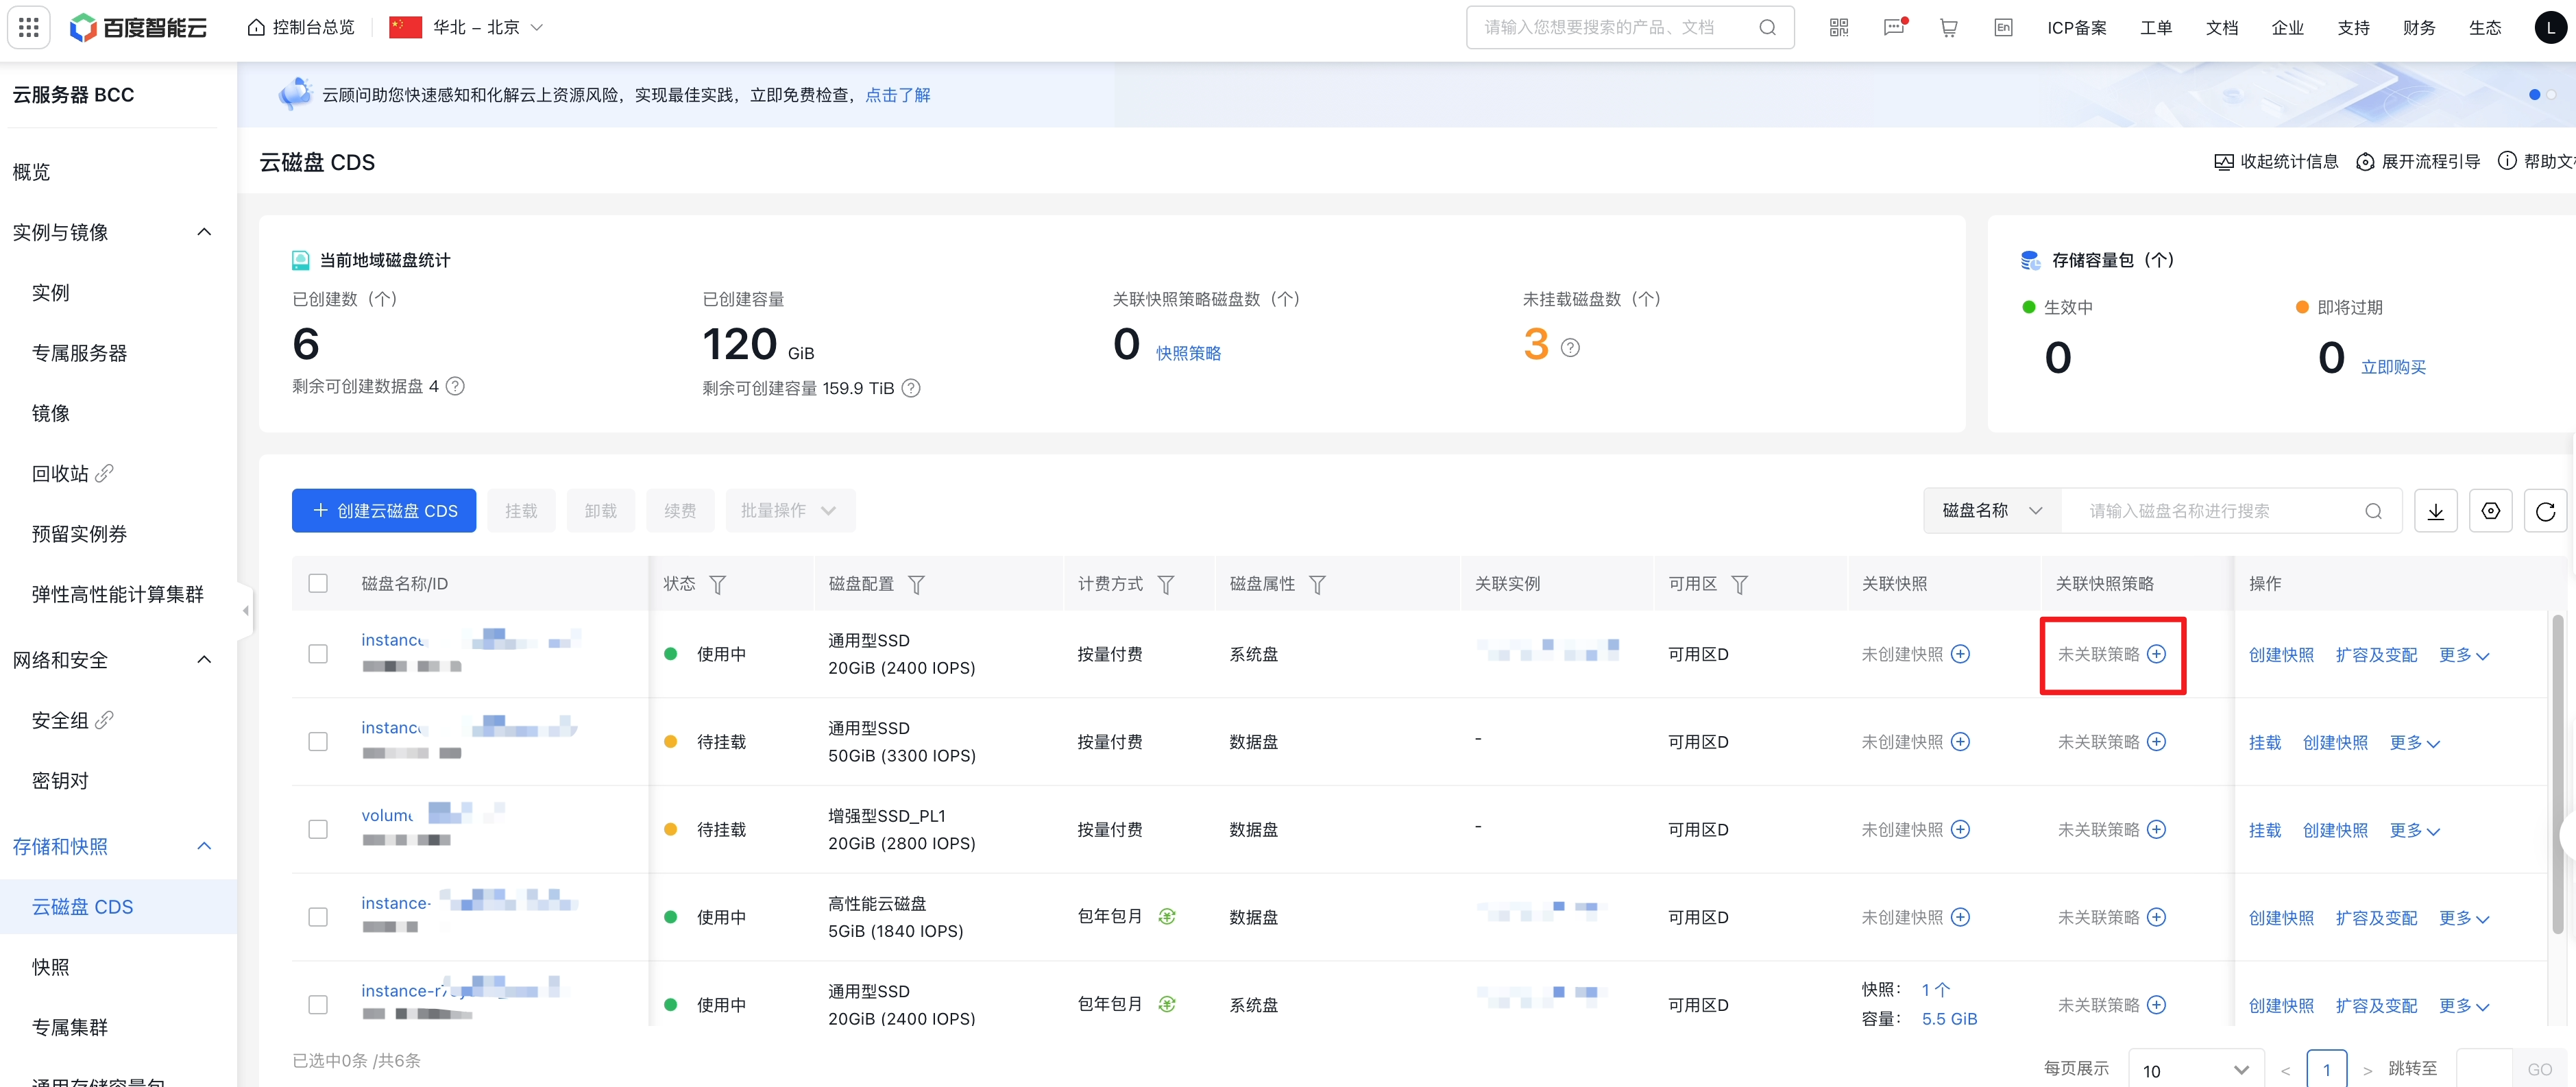Click 挂载 action in the 50GiB disk row
2576x1087 pixels.
pos(2265,743)
